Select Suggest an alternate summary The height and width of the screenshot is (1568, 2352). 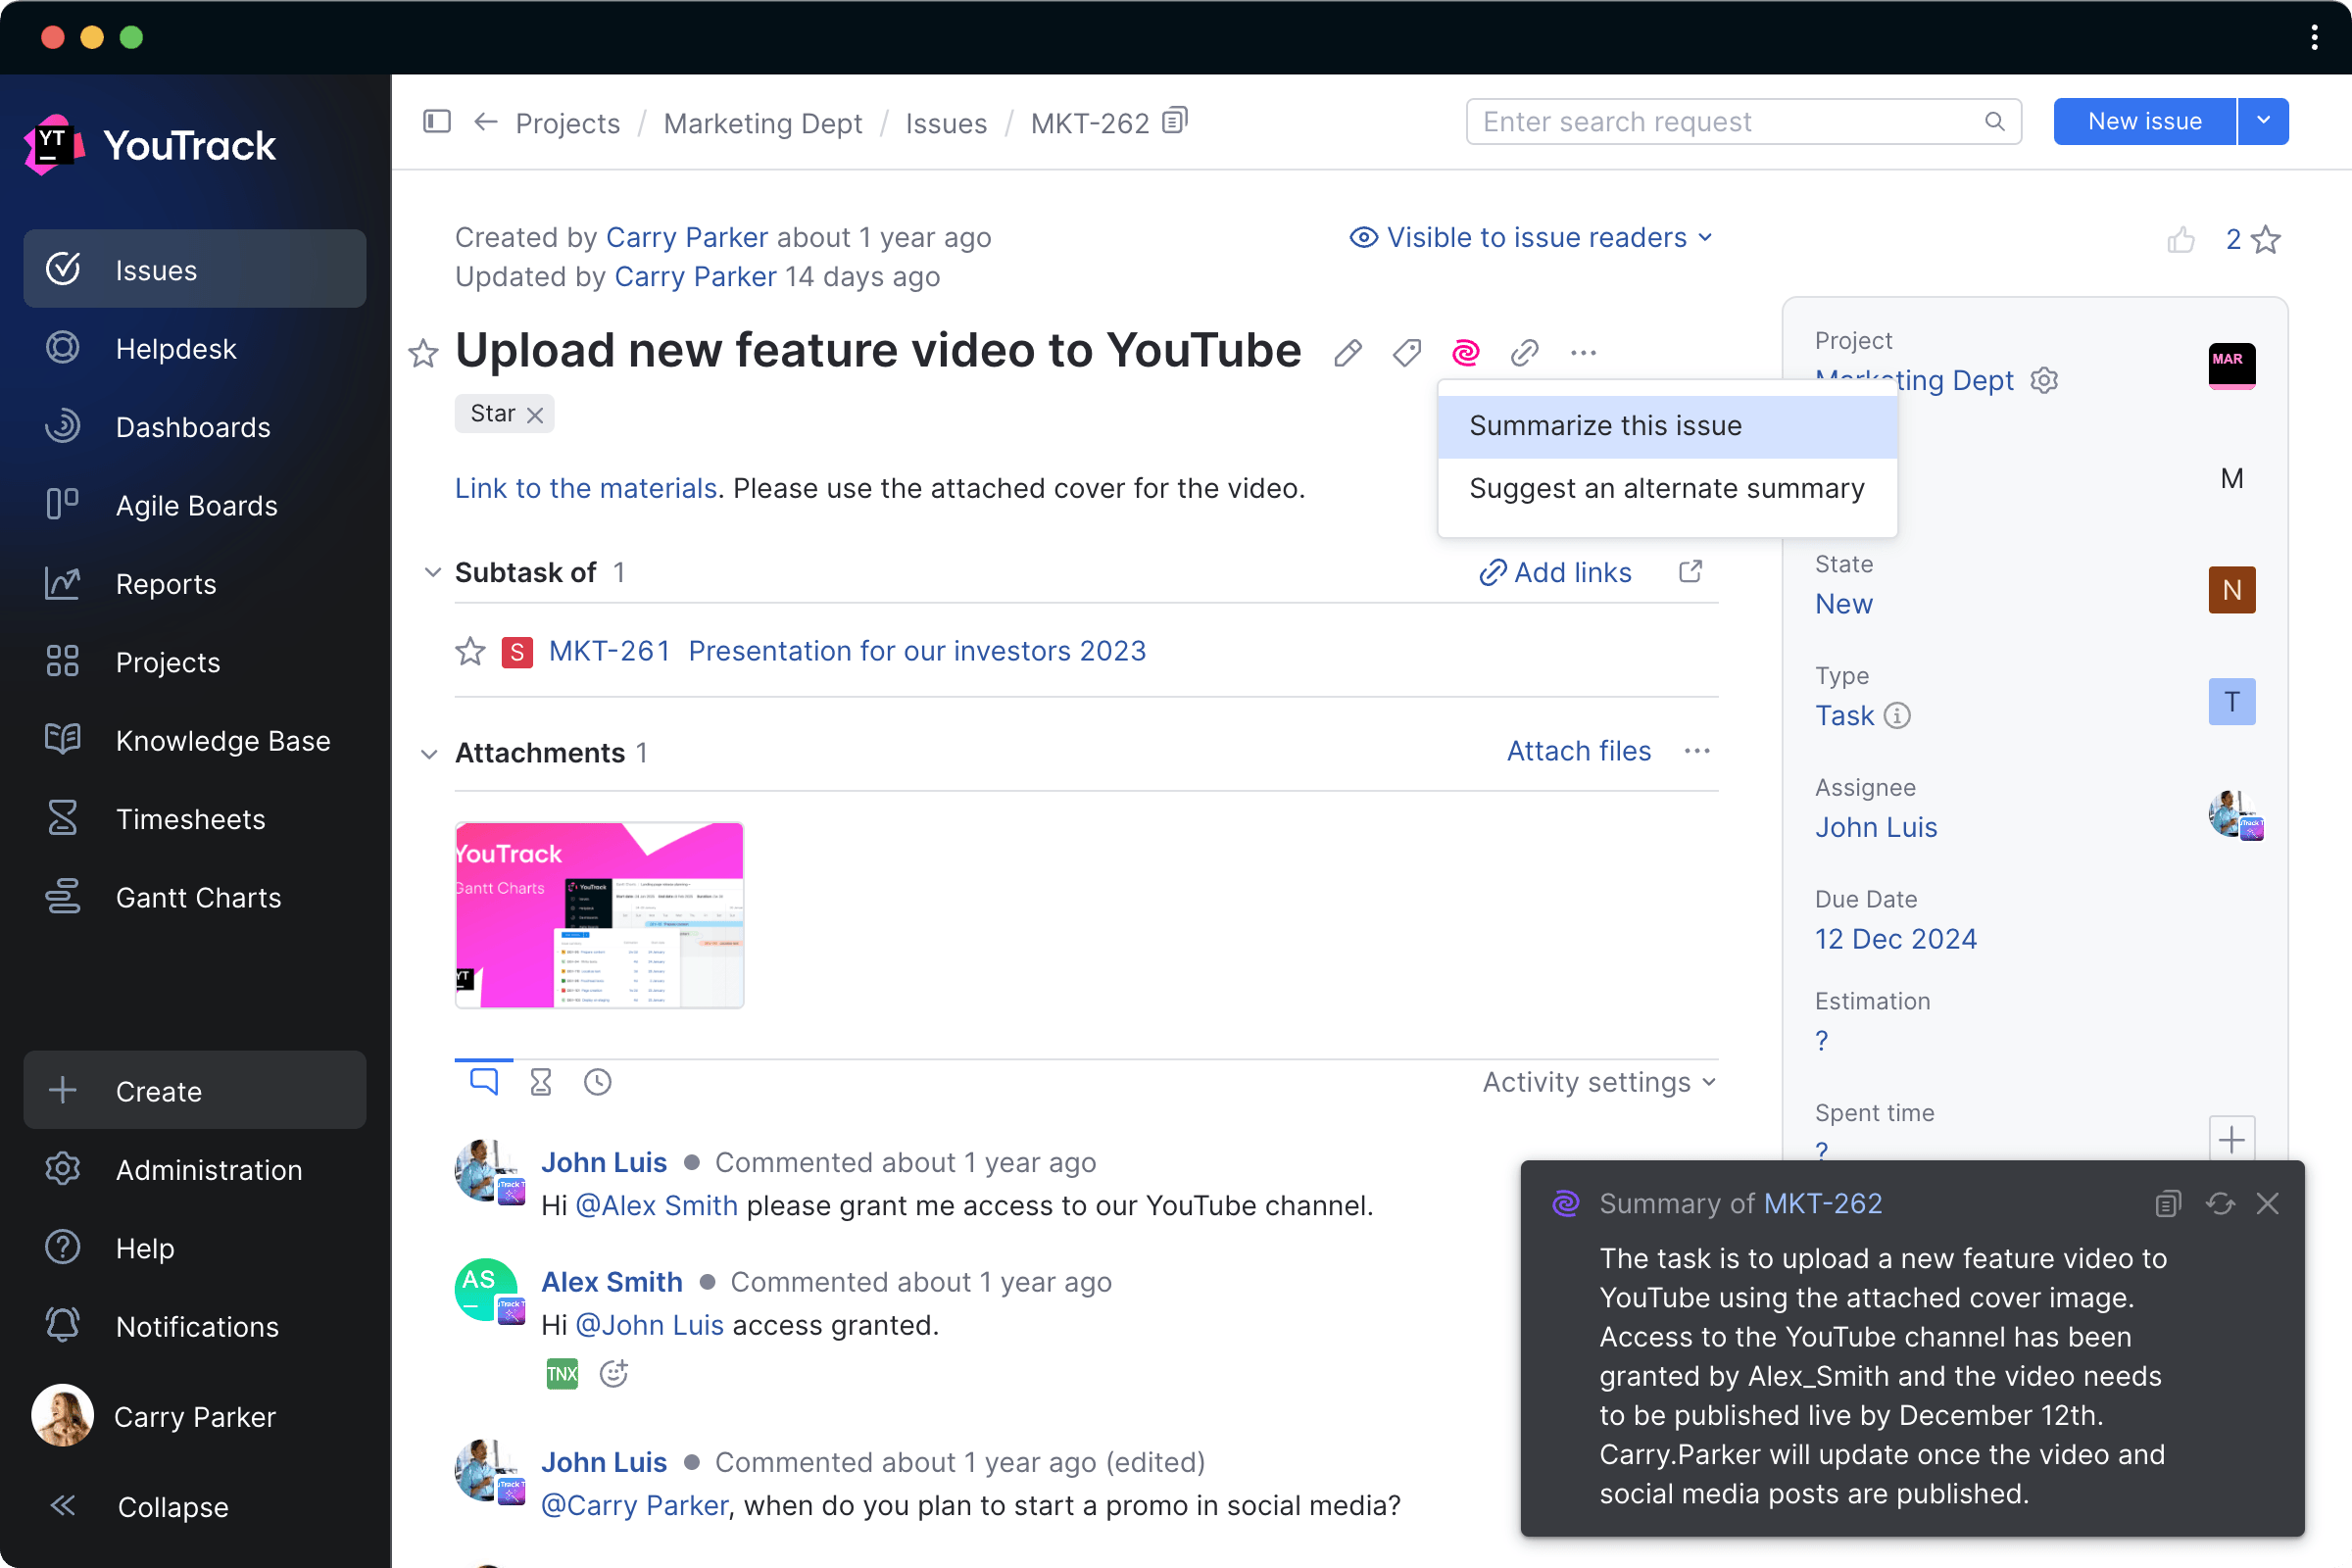pos(1665,488)
